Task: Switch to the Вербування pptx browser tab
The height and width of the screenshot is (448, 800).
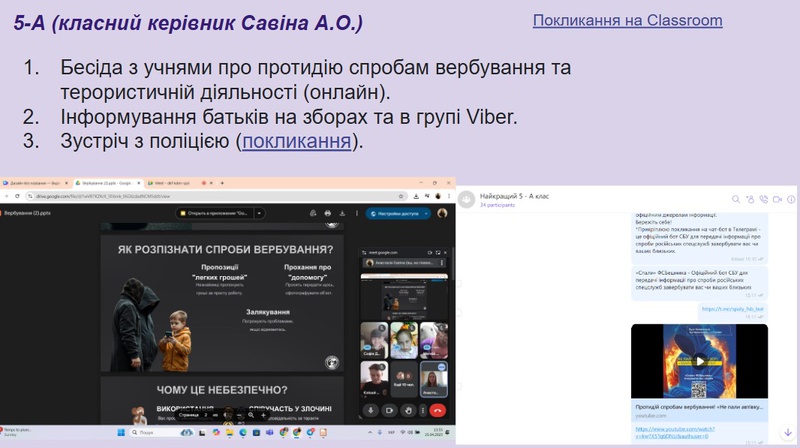Action: (108, 183)
